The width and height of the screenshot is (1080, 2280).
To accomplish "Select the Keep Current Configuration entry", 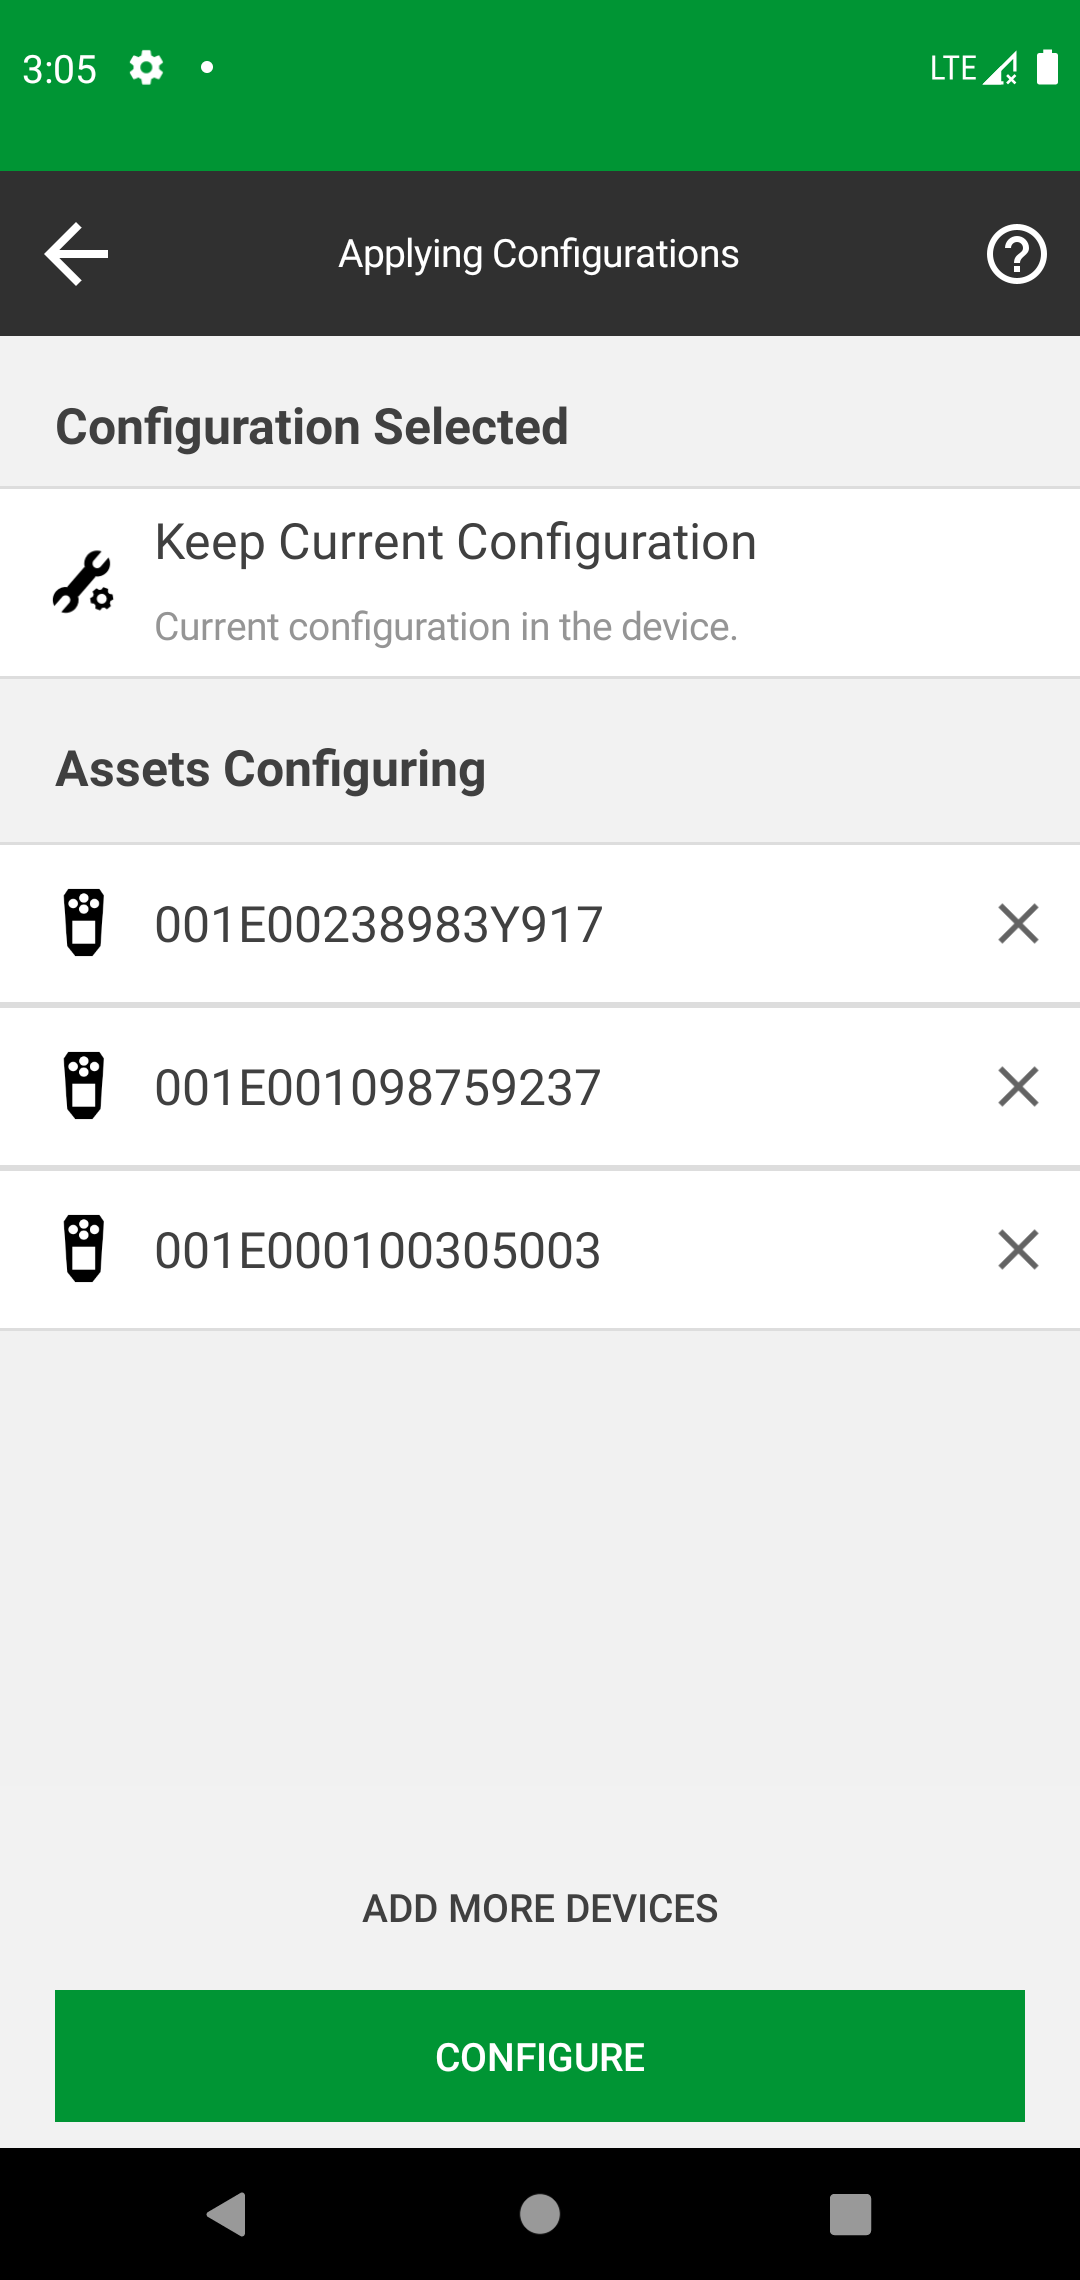I will click(x=456, y=543).
